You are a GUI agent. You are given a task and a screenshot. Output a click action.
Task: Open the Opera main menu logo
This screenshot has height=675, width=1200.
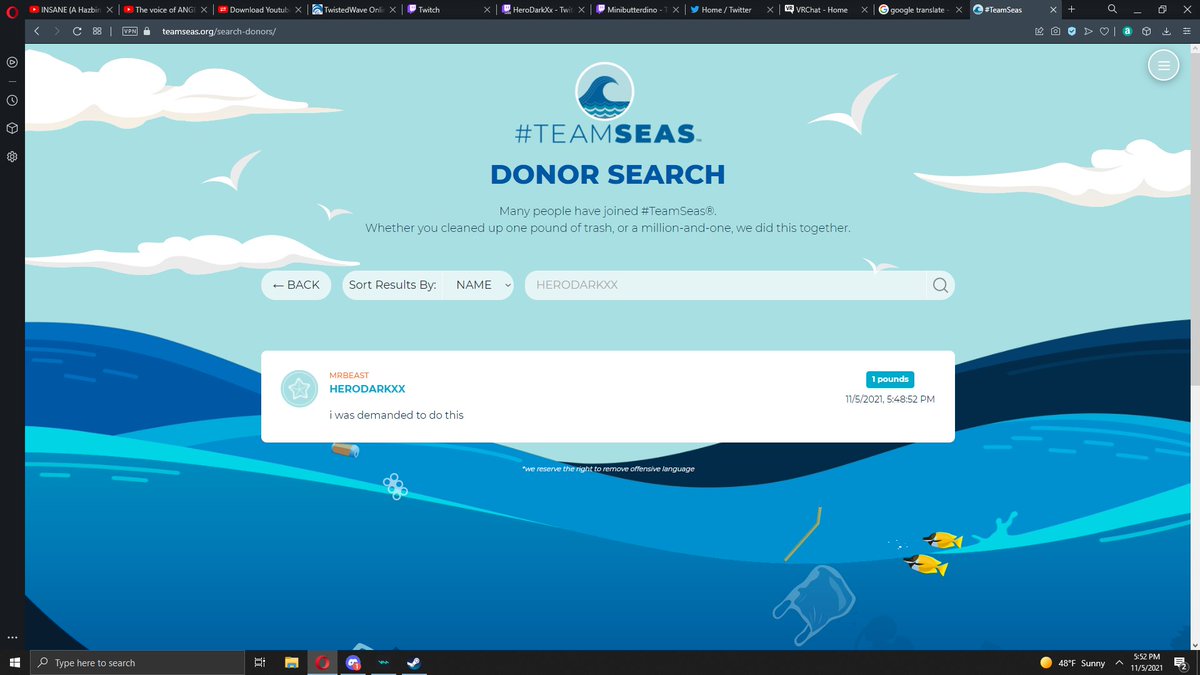pos(12,10)
